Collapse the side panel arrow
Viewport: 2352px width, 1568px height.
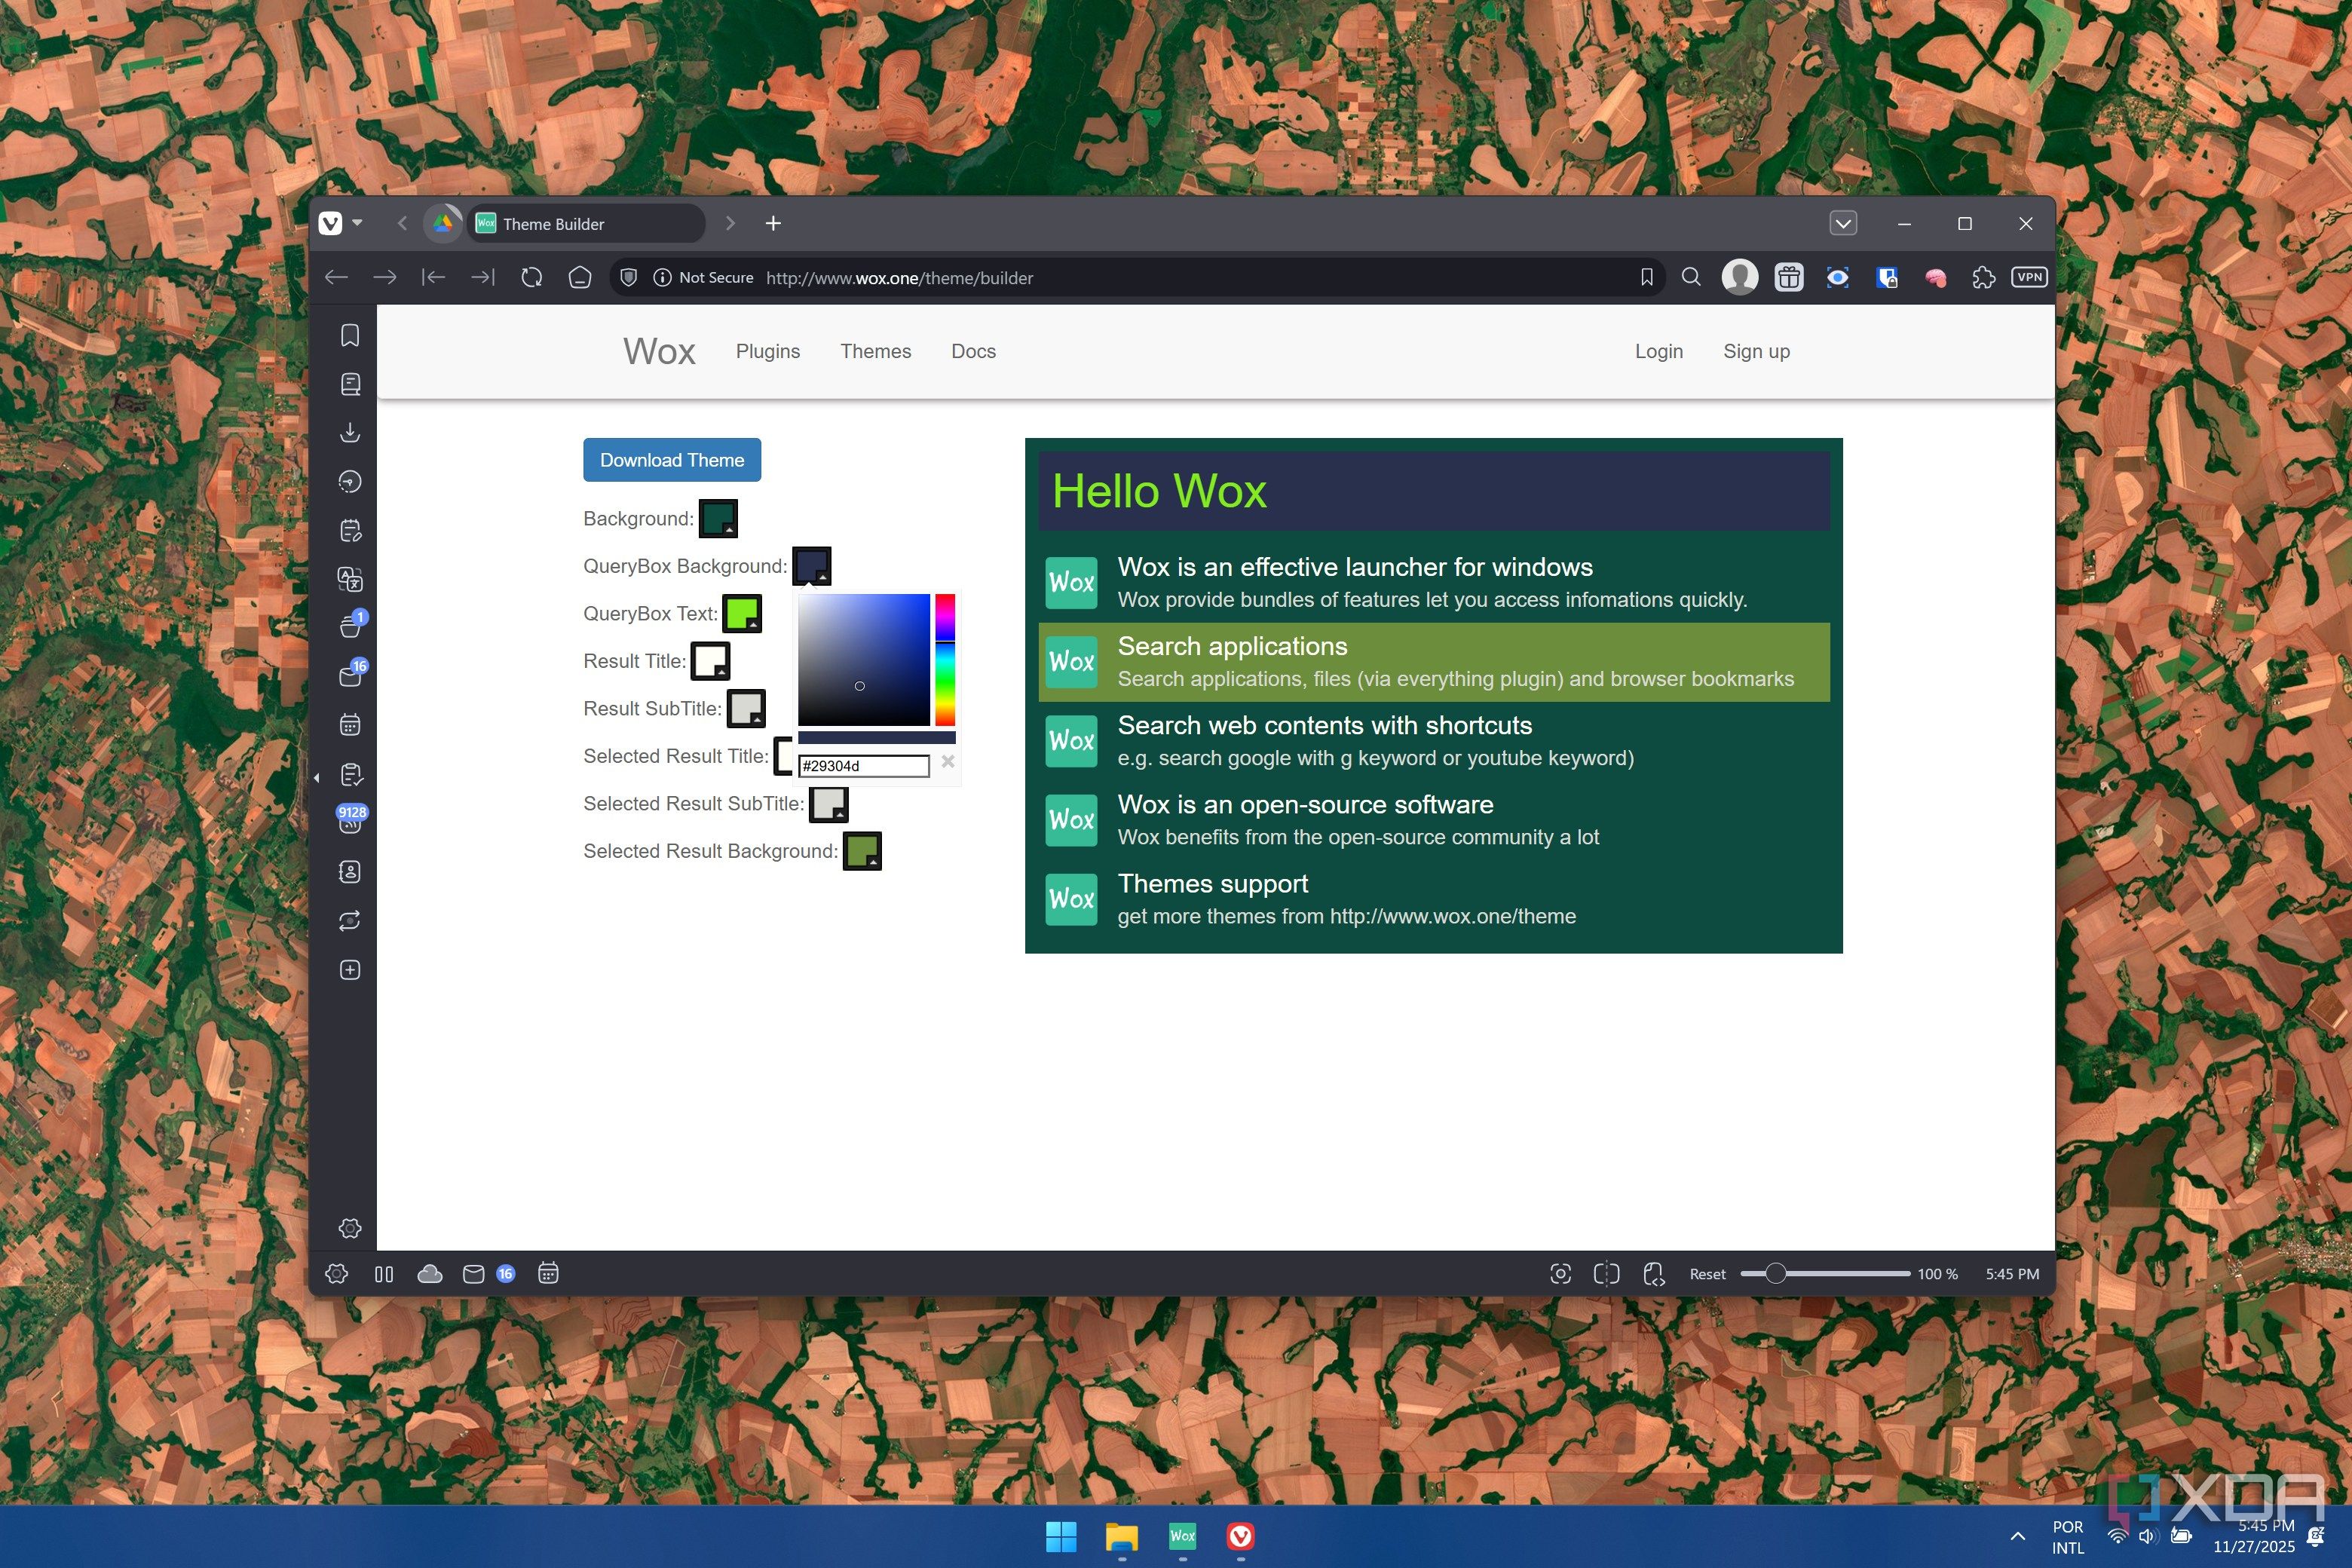(317, 777)
